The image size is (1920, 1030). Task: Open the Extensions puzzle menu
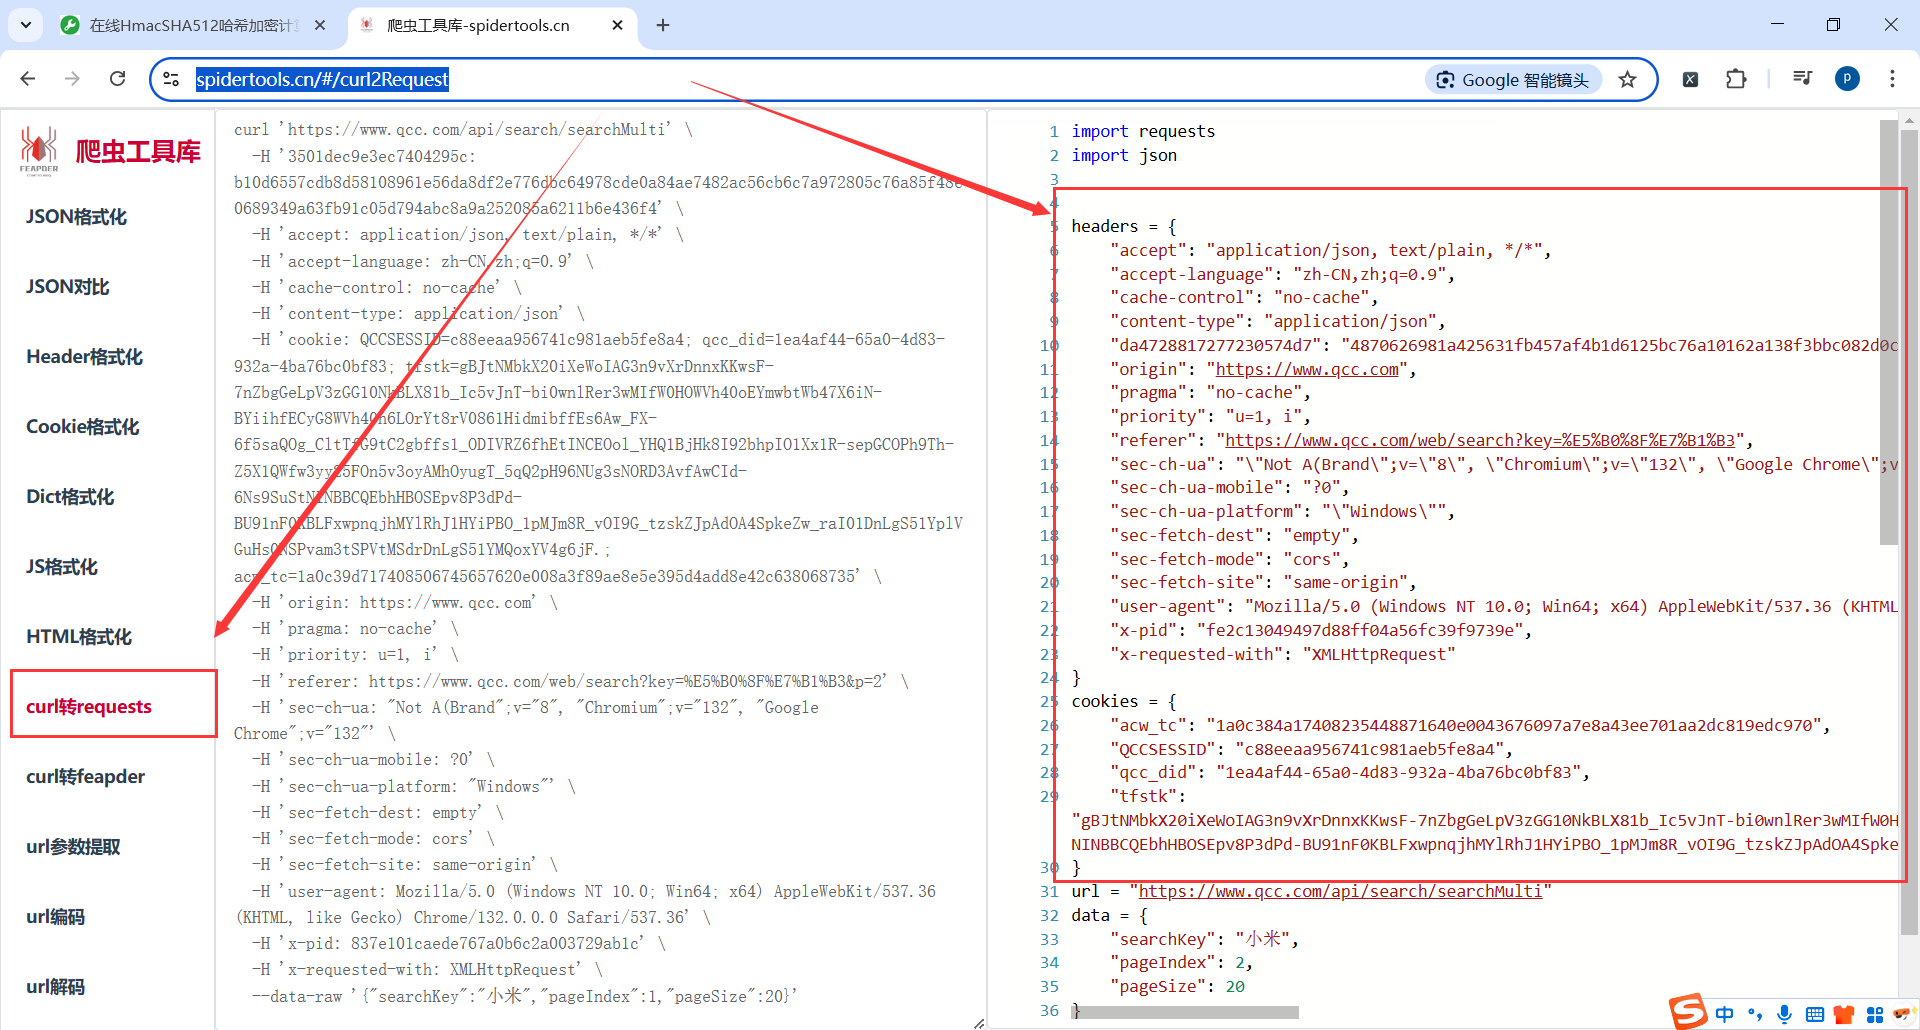[x=1736, y=79]
